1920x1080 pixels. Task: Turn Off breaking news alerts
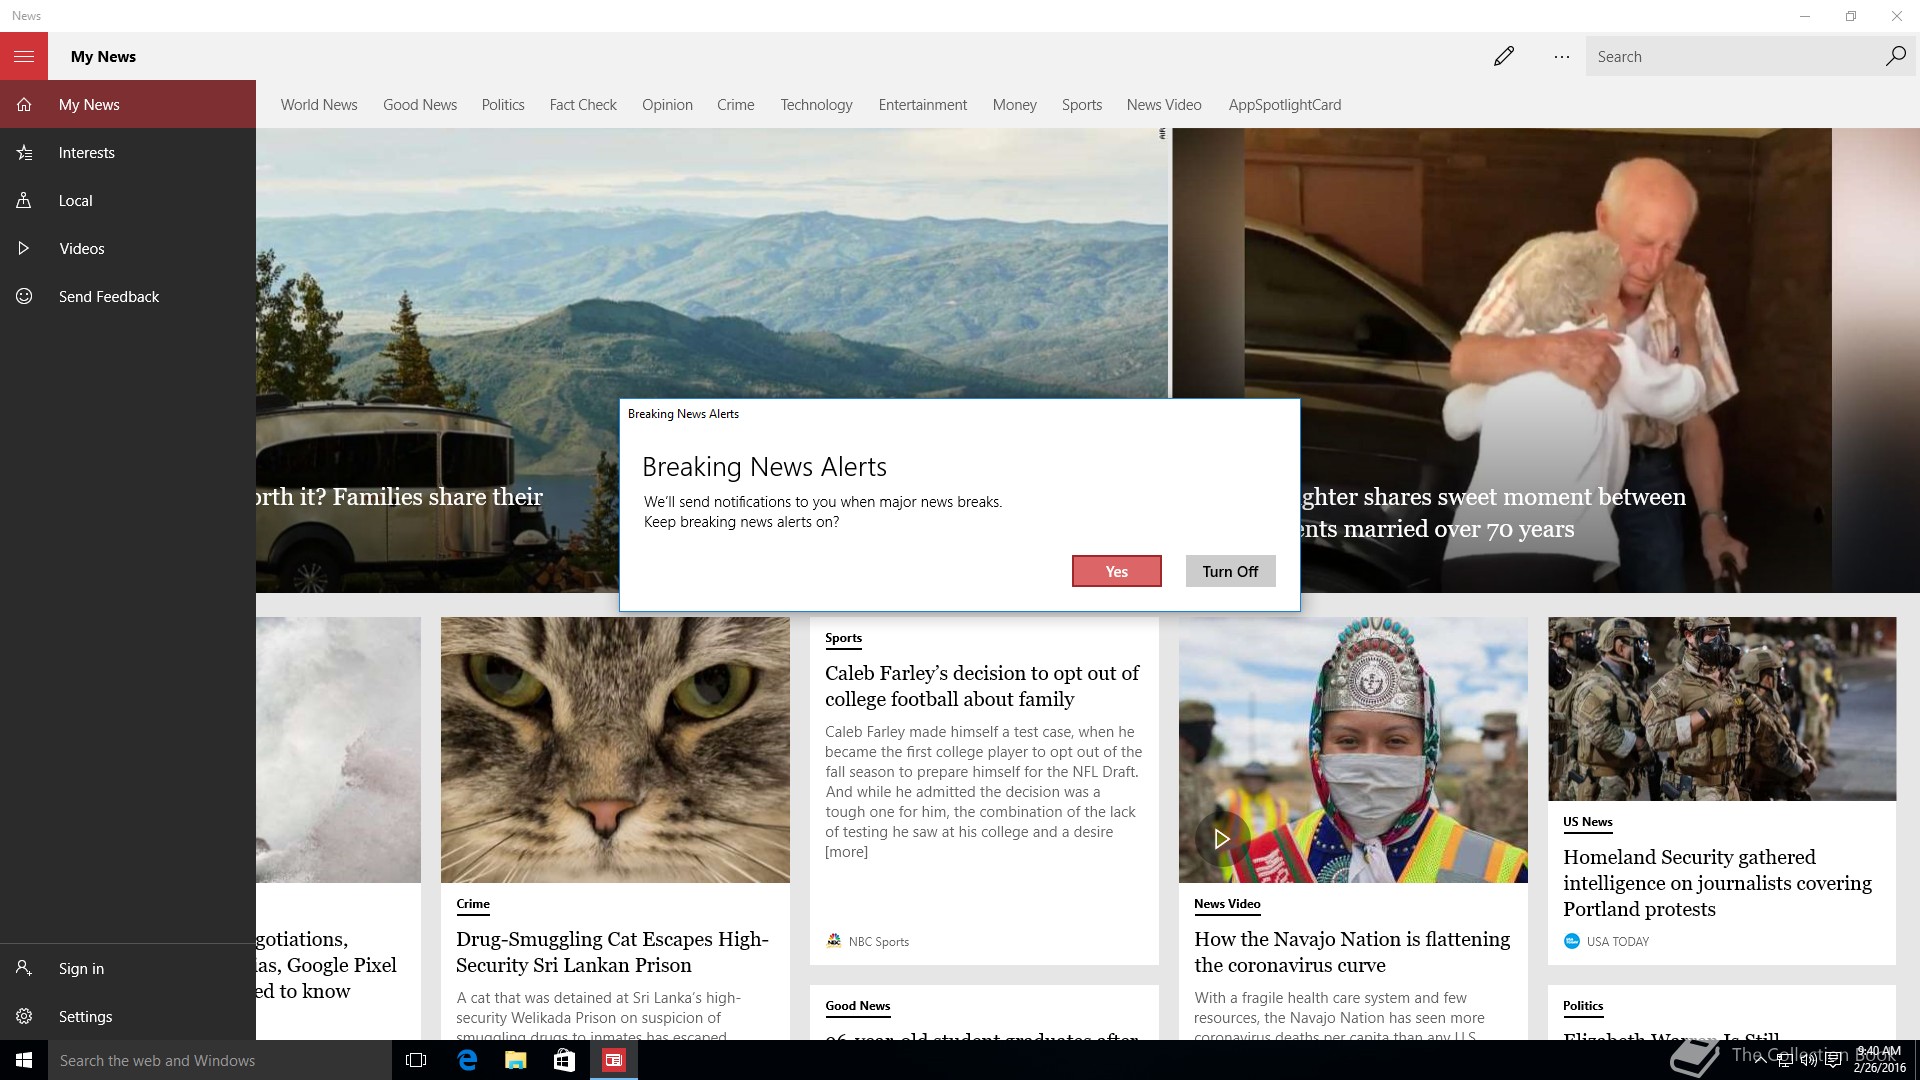(x=1230, y=571)
